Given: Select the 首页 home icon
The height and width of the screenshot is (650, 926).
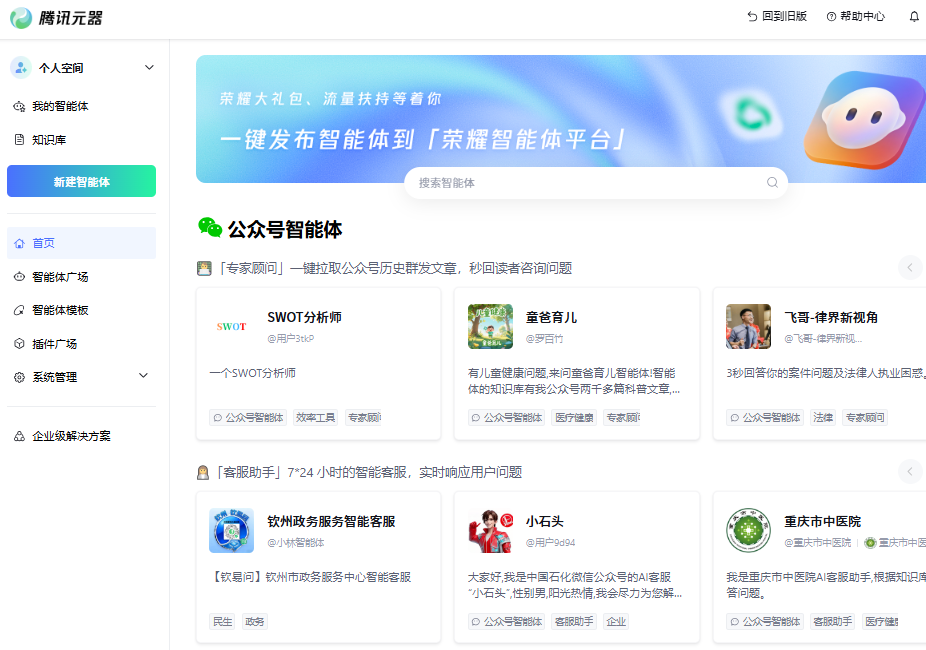Looking at the screenshot, I should (x=19, y=243).
